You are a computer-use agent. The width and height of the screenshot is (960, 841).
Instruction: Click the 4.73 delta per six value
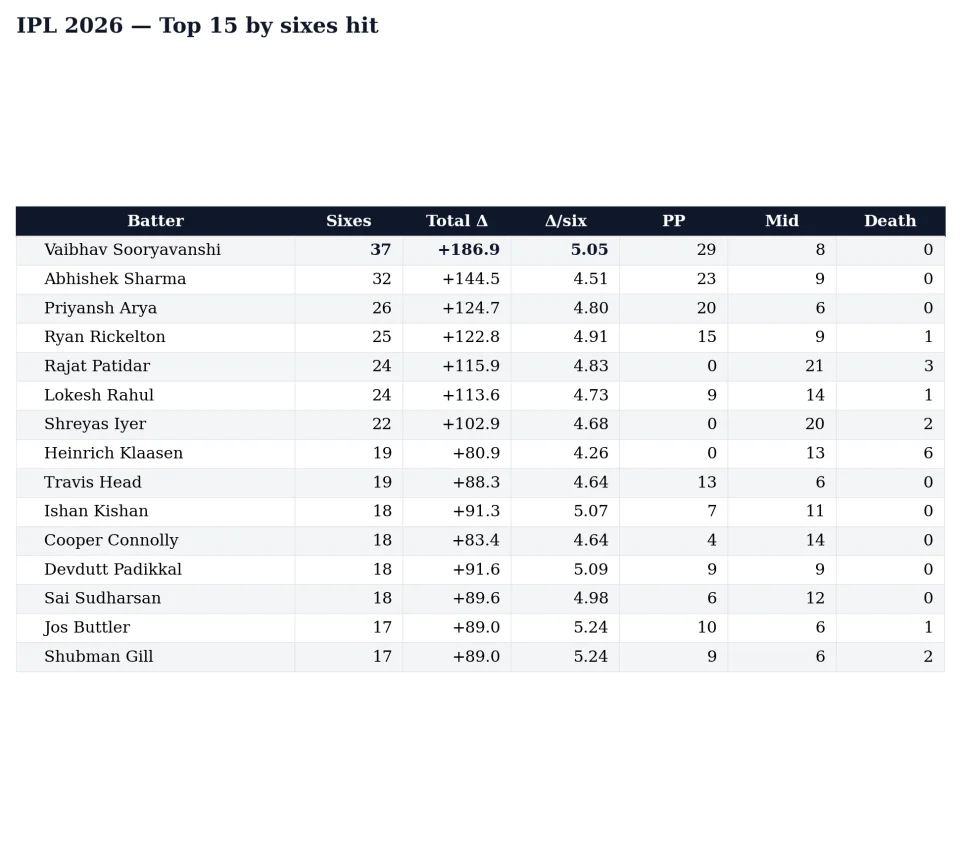[590, 395]
